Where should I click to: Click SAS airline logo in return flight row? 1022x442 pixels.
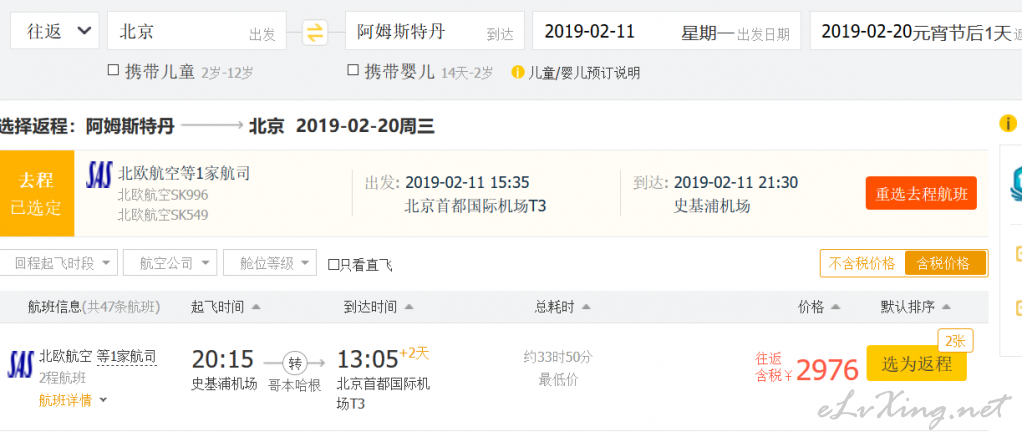[x=20, y=365]
